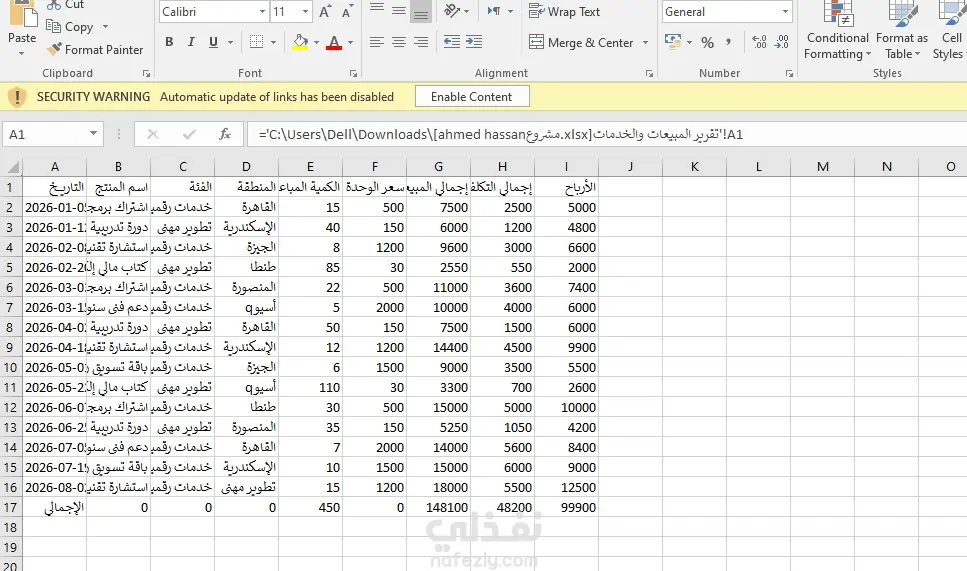Increase font size with large A
Viewport: 967px width, 571px height.
(325, 12)
